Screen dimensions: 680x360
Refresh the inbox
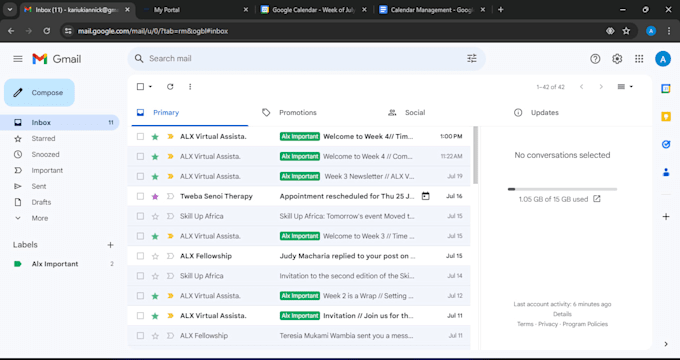pyautogui.click(x=170, y=87)
